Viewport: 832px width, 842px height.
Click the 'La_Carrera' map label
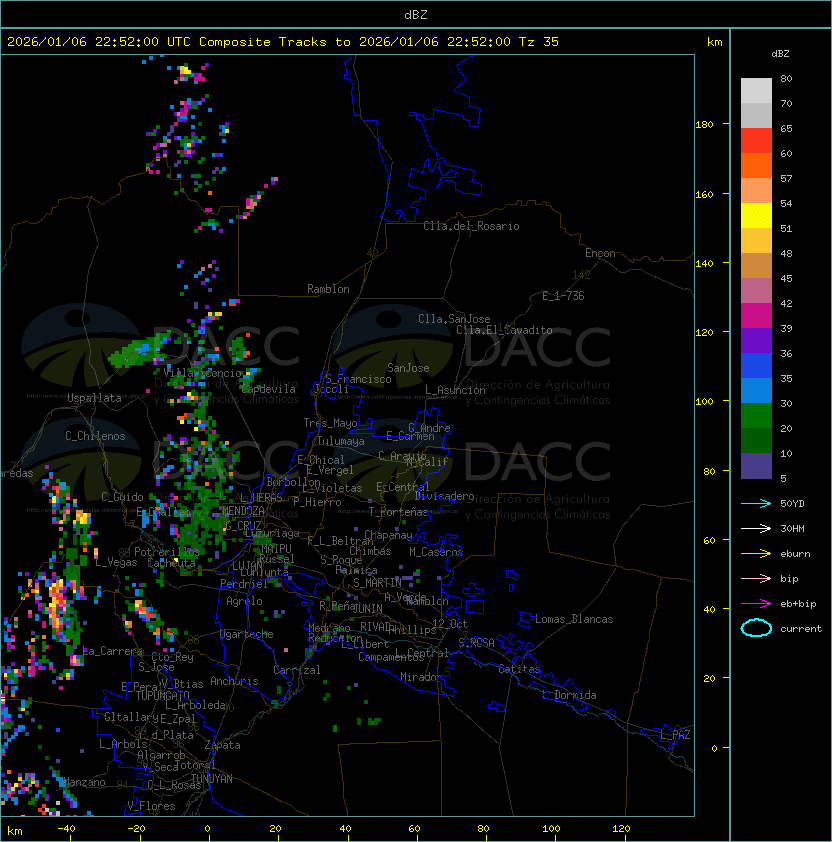[x=112, y=651]
